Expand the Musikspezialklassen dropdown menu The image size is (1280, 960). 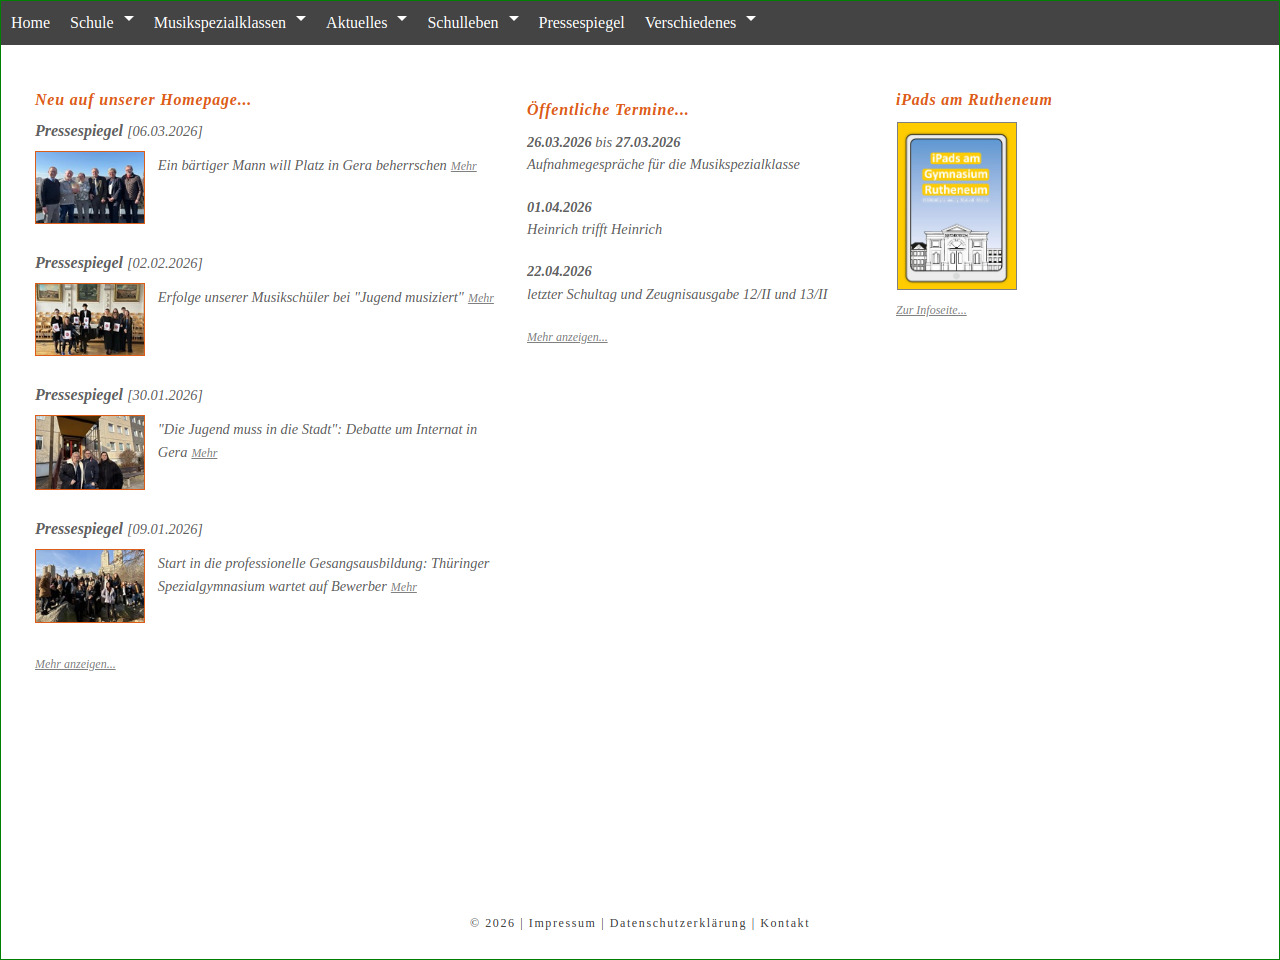(x=229, y=22)
